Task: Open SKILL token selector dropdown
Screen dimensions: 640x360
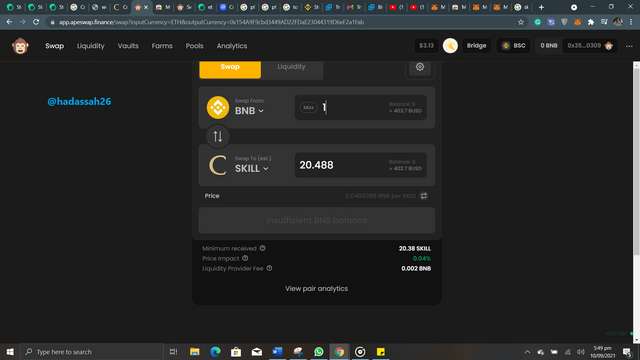Action: pyautogui.click(x=251, y=168)
